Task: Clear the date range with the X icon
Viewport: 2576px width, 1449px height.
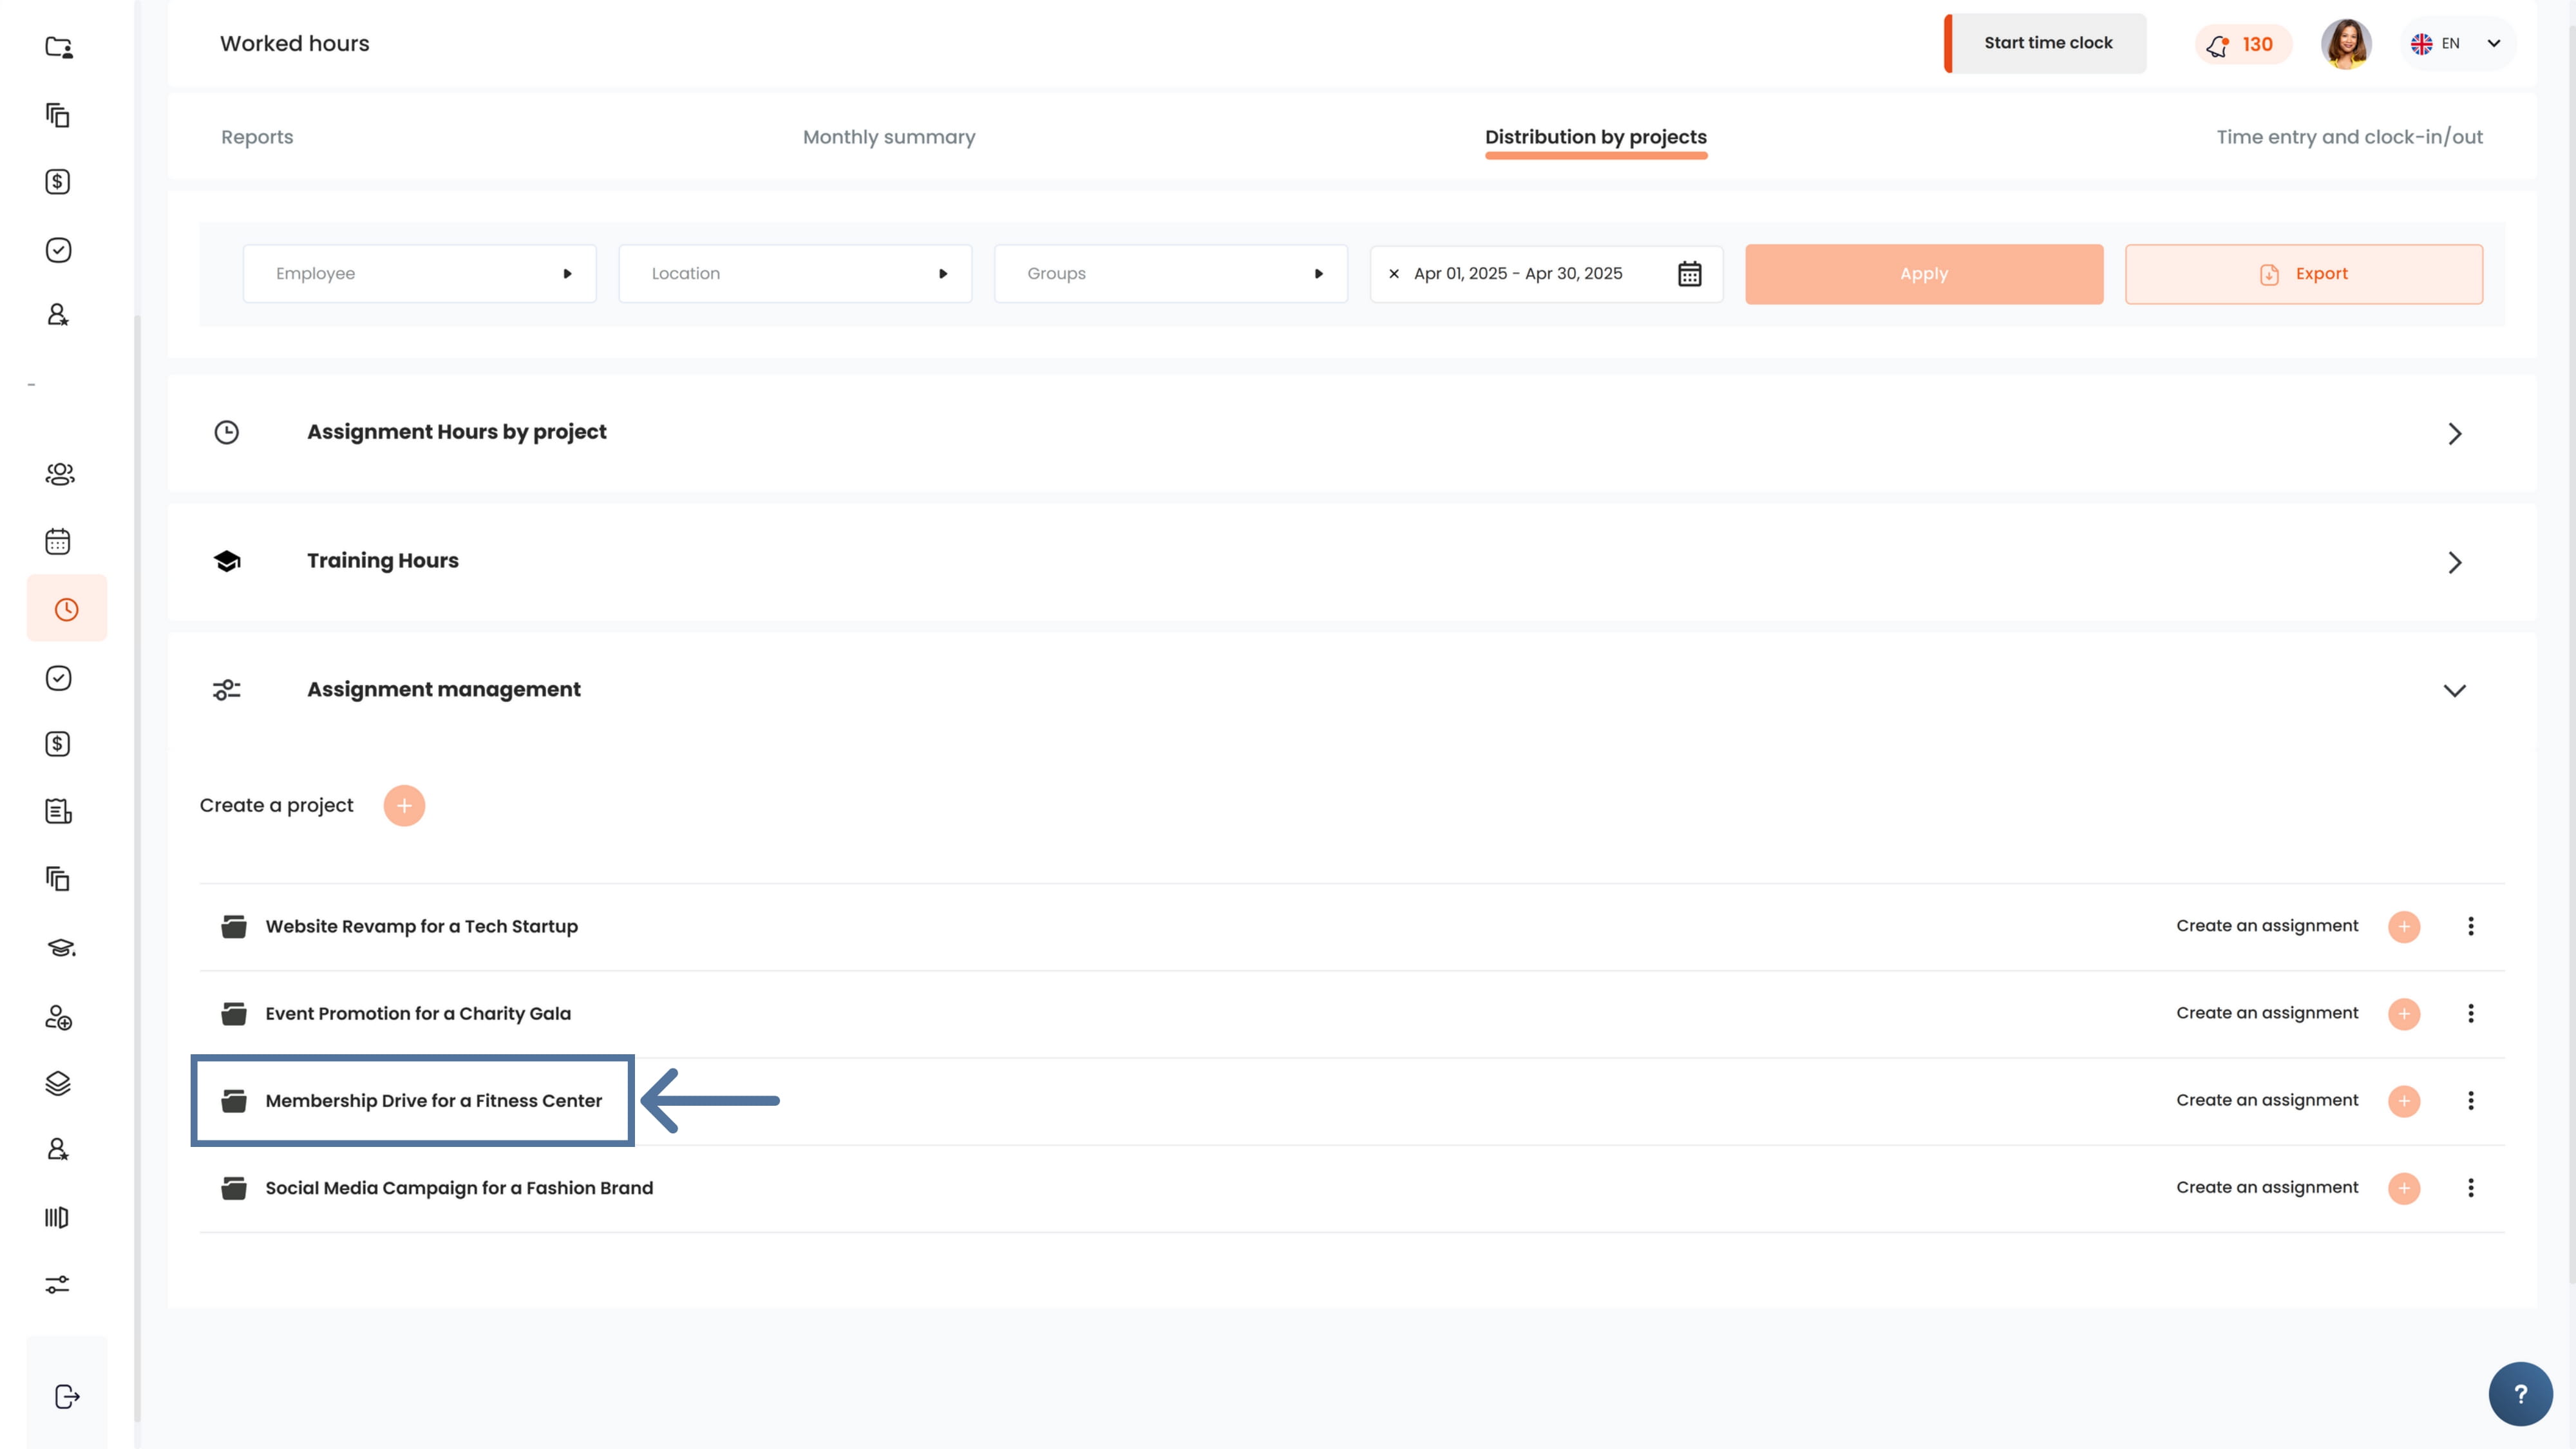Action: tap(1394, 274)
